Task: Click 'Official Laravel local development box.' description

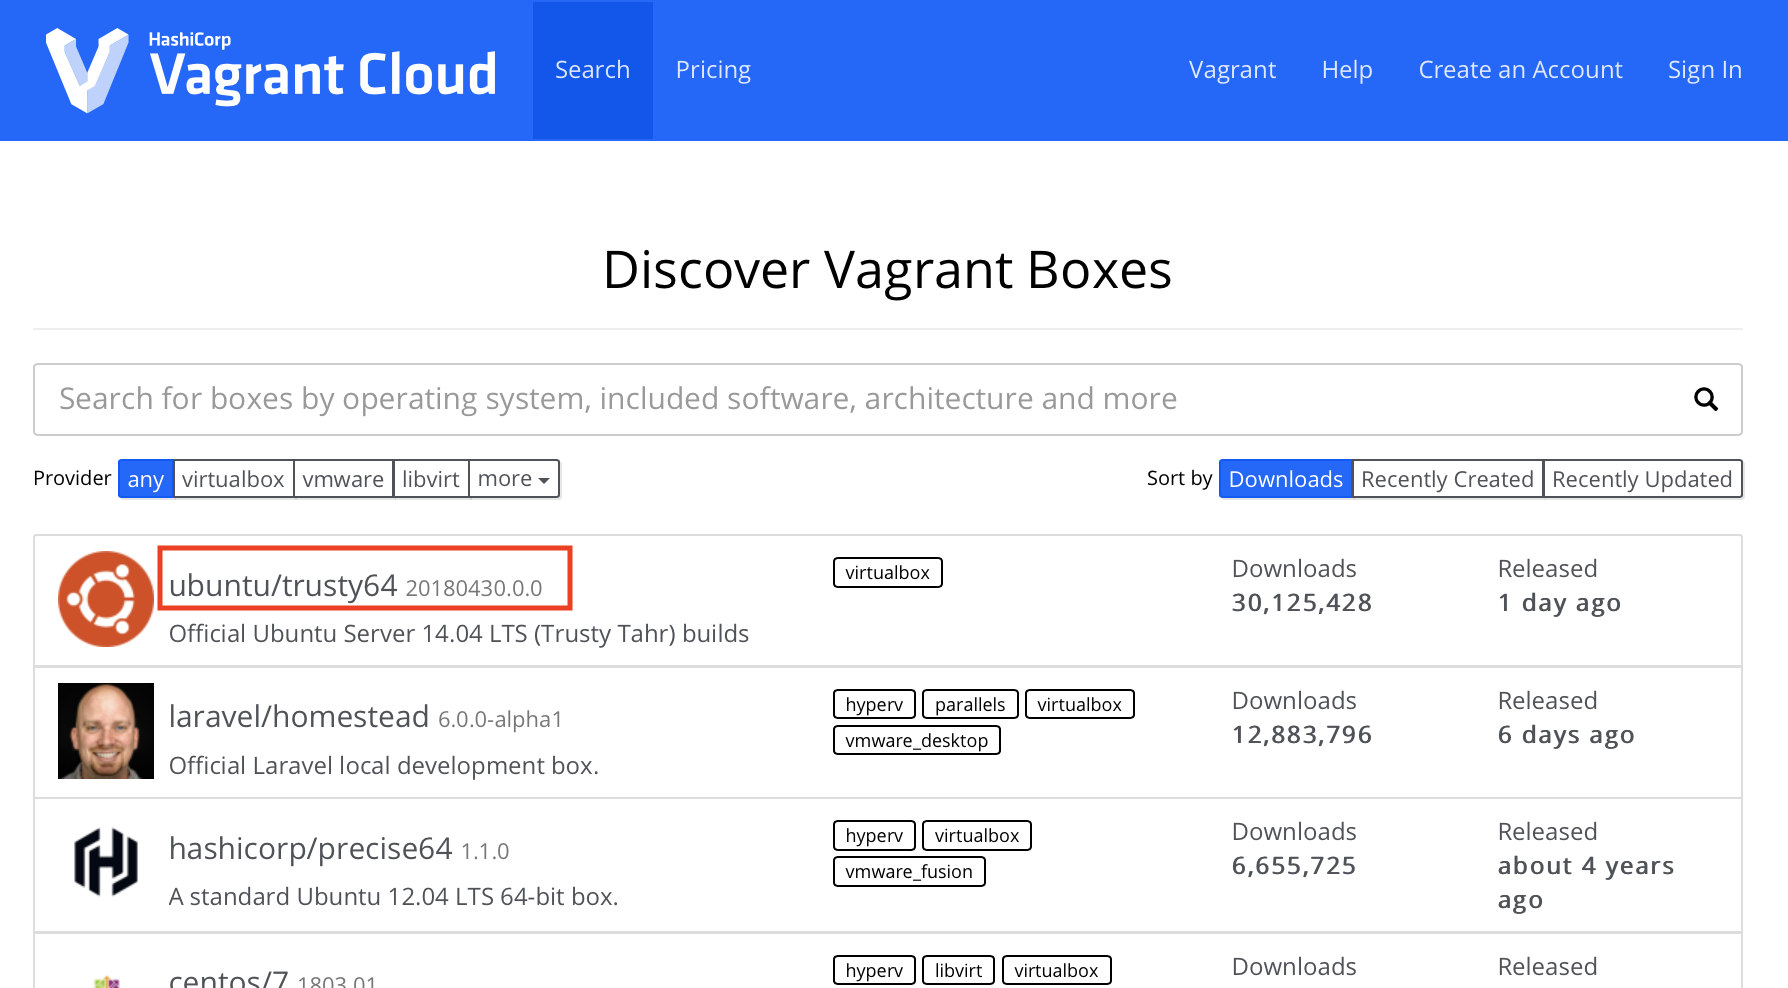Action: point(384,766)
